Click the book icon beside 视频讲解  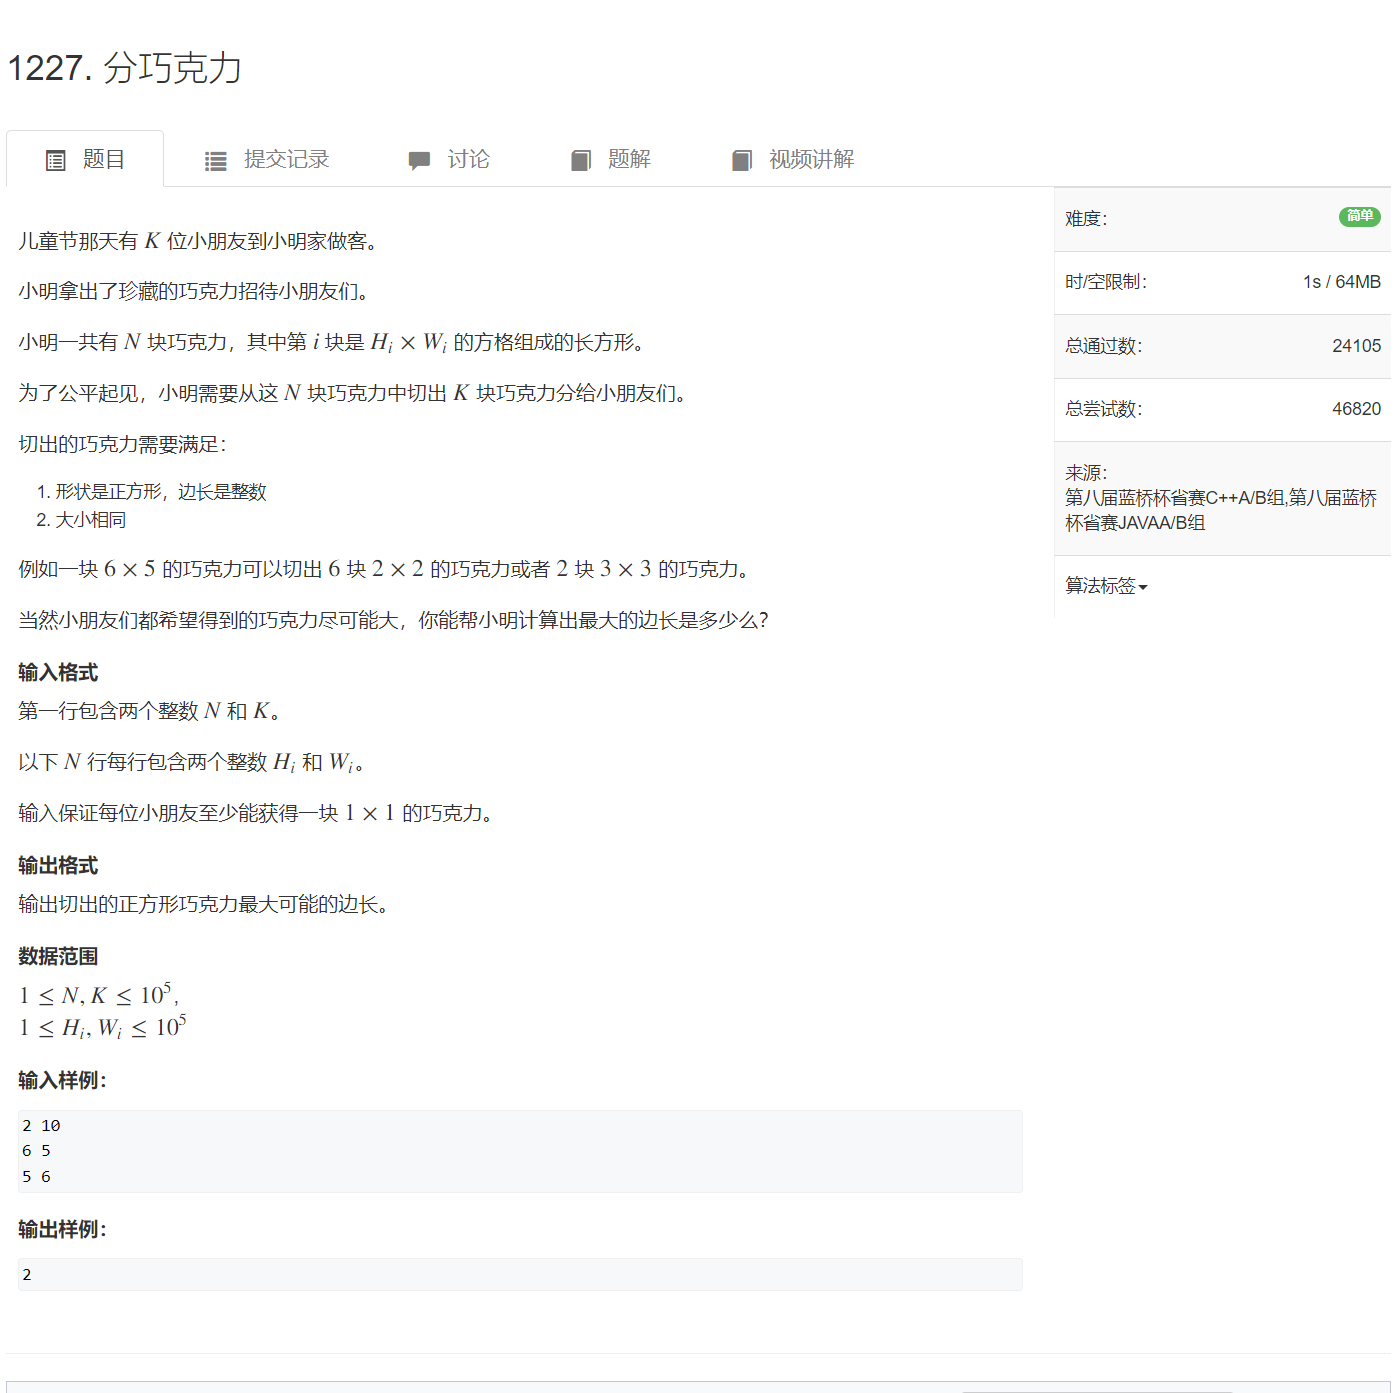(742, 160)
